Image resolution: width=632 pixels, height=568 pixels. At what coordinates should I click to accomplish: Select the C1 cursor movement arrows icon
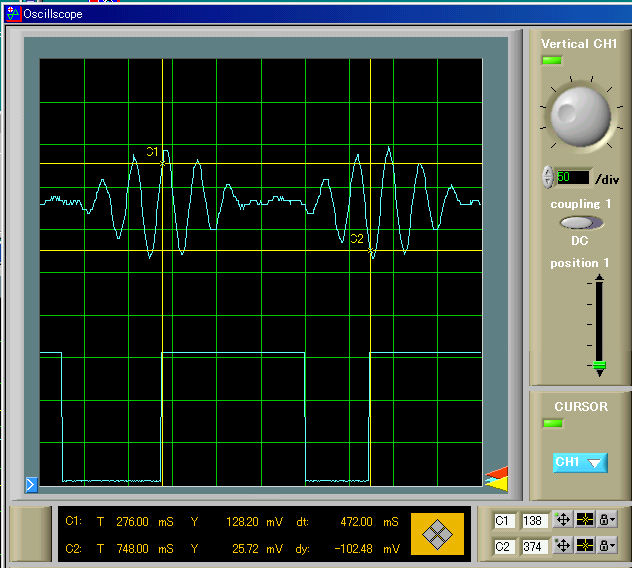pyautogui.click(x=563, y=520)
